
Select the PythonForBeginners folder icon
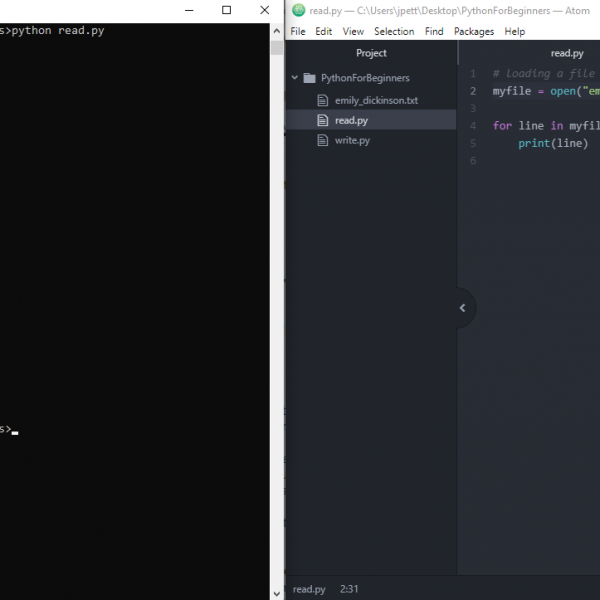[x=309, y=78]
